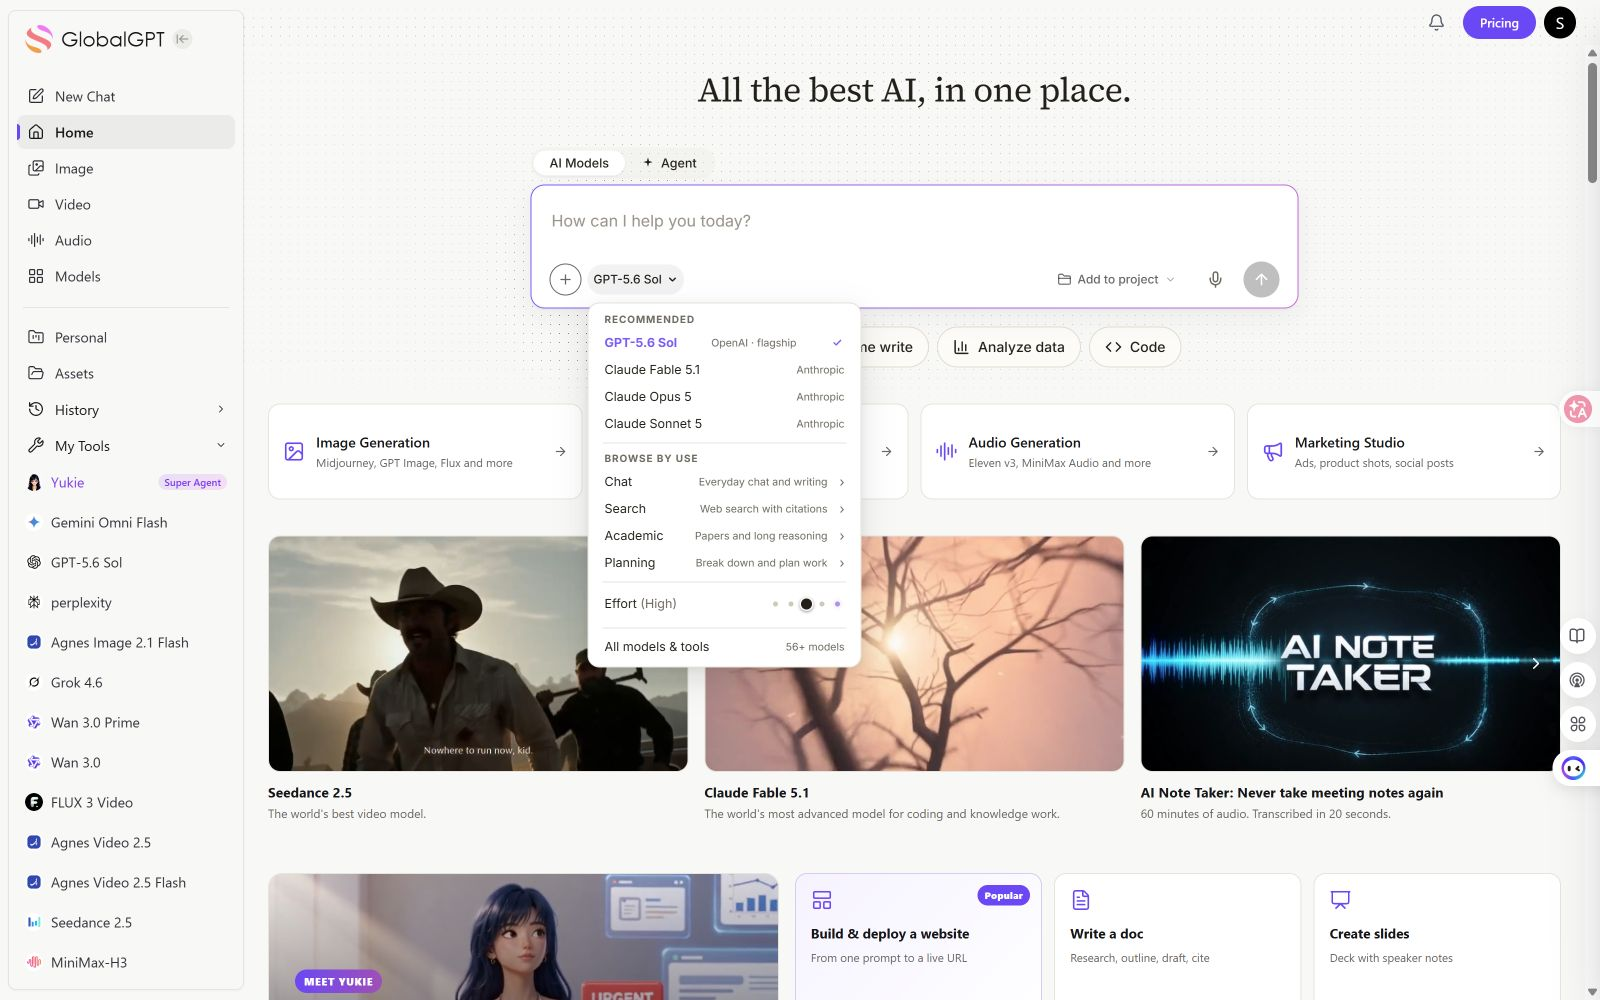Open the FLUX 3 Video tool
Screen dimensions: 1600x1000
coord(126,802)
